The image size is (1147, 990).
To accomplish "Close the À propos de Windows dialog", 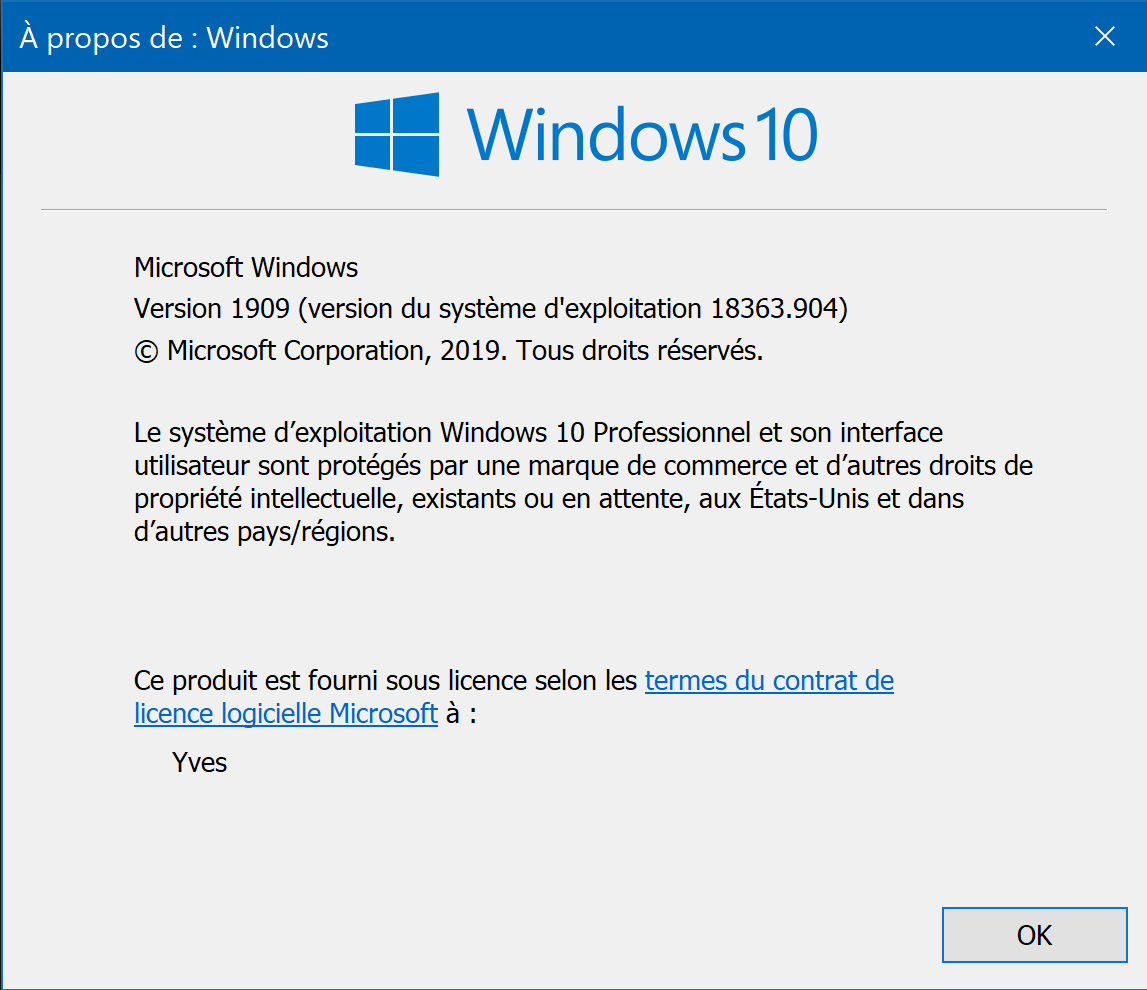I will tap(1104, 37).
